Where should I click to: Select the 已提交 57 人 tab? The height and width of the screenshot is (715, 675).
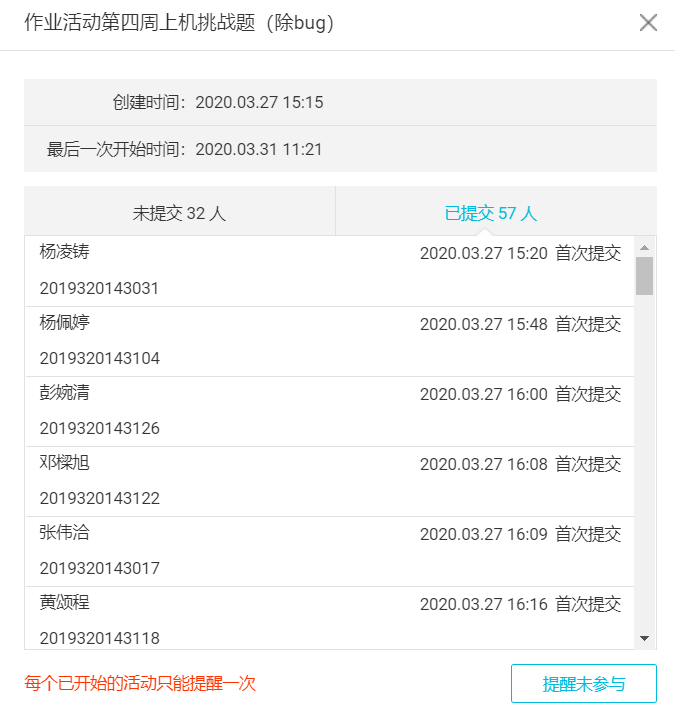click(491, 213)
